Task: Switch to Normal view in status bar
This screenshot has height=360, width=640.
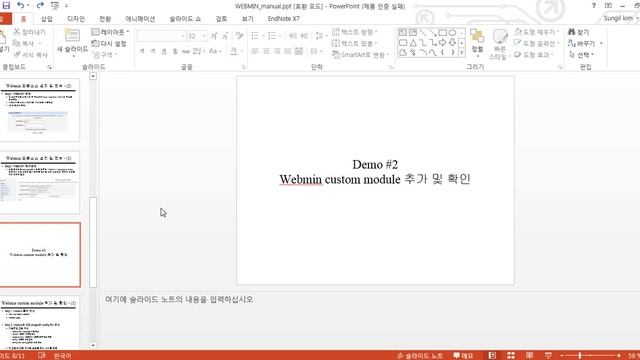Action: pyautogui.click(x=492, y=356)
